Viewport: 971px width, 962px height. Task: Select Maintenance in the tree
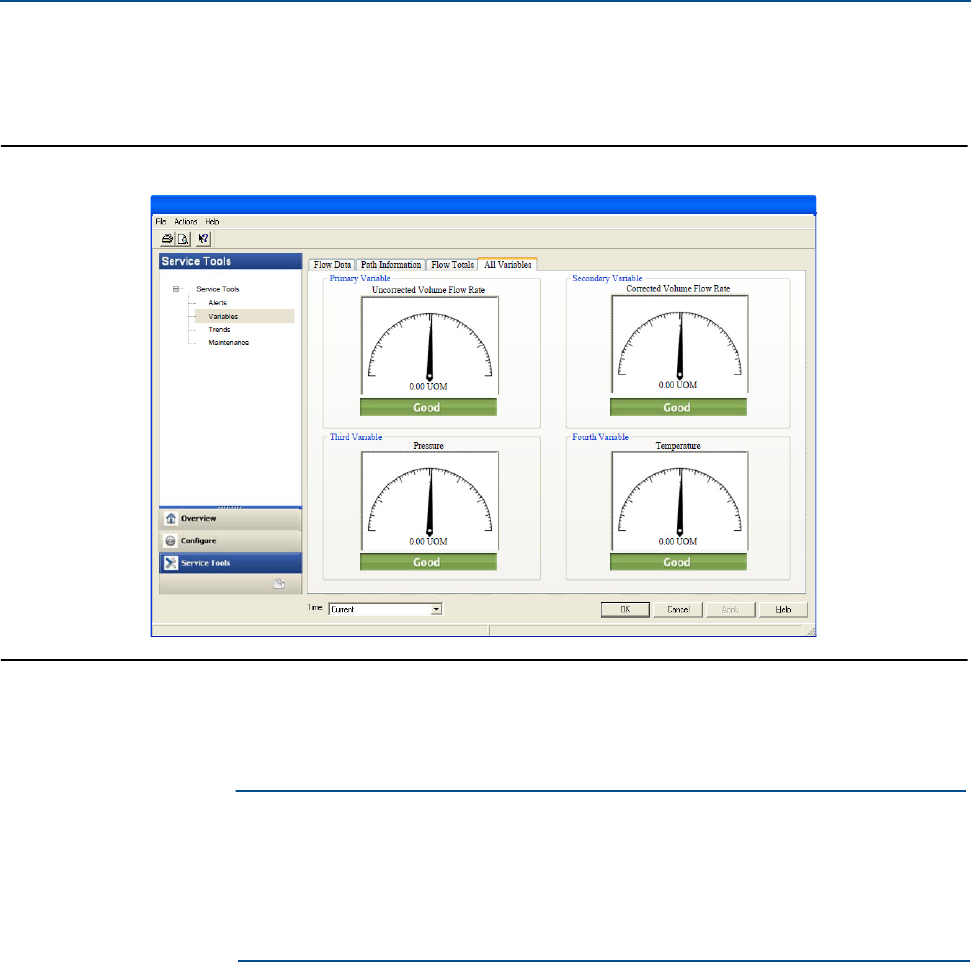point(229,343)
